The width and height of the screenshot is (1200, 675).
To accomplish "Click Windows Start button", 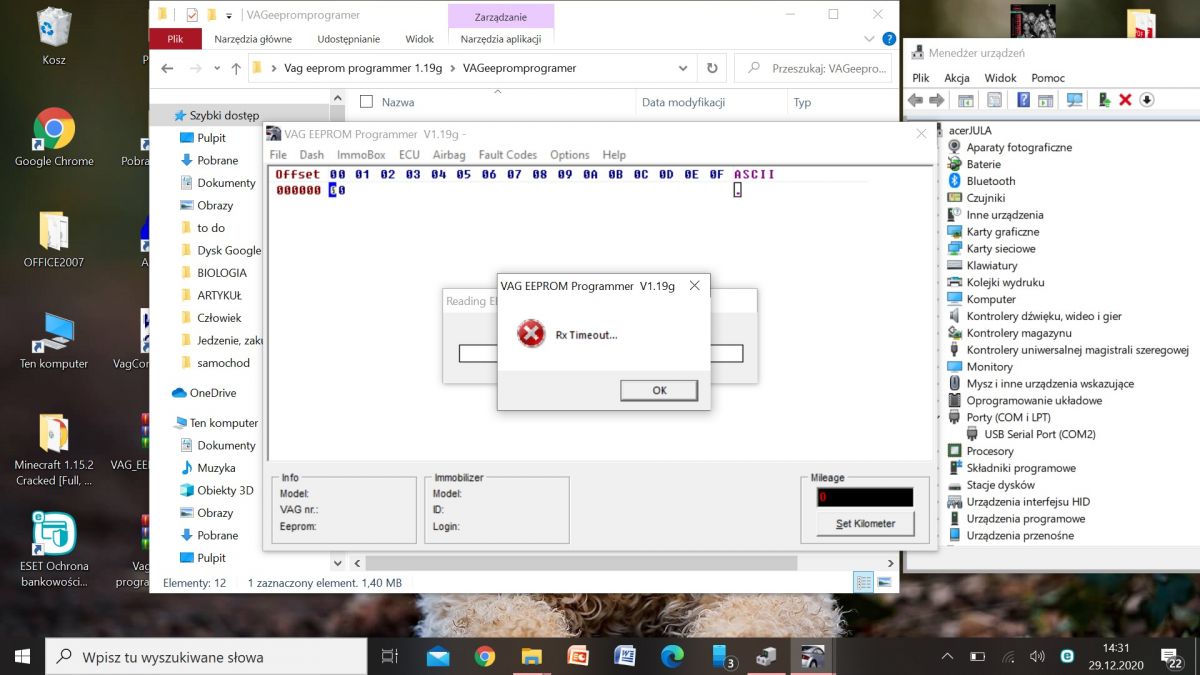I will (22, 657).
